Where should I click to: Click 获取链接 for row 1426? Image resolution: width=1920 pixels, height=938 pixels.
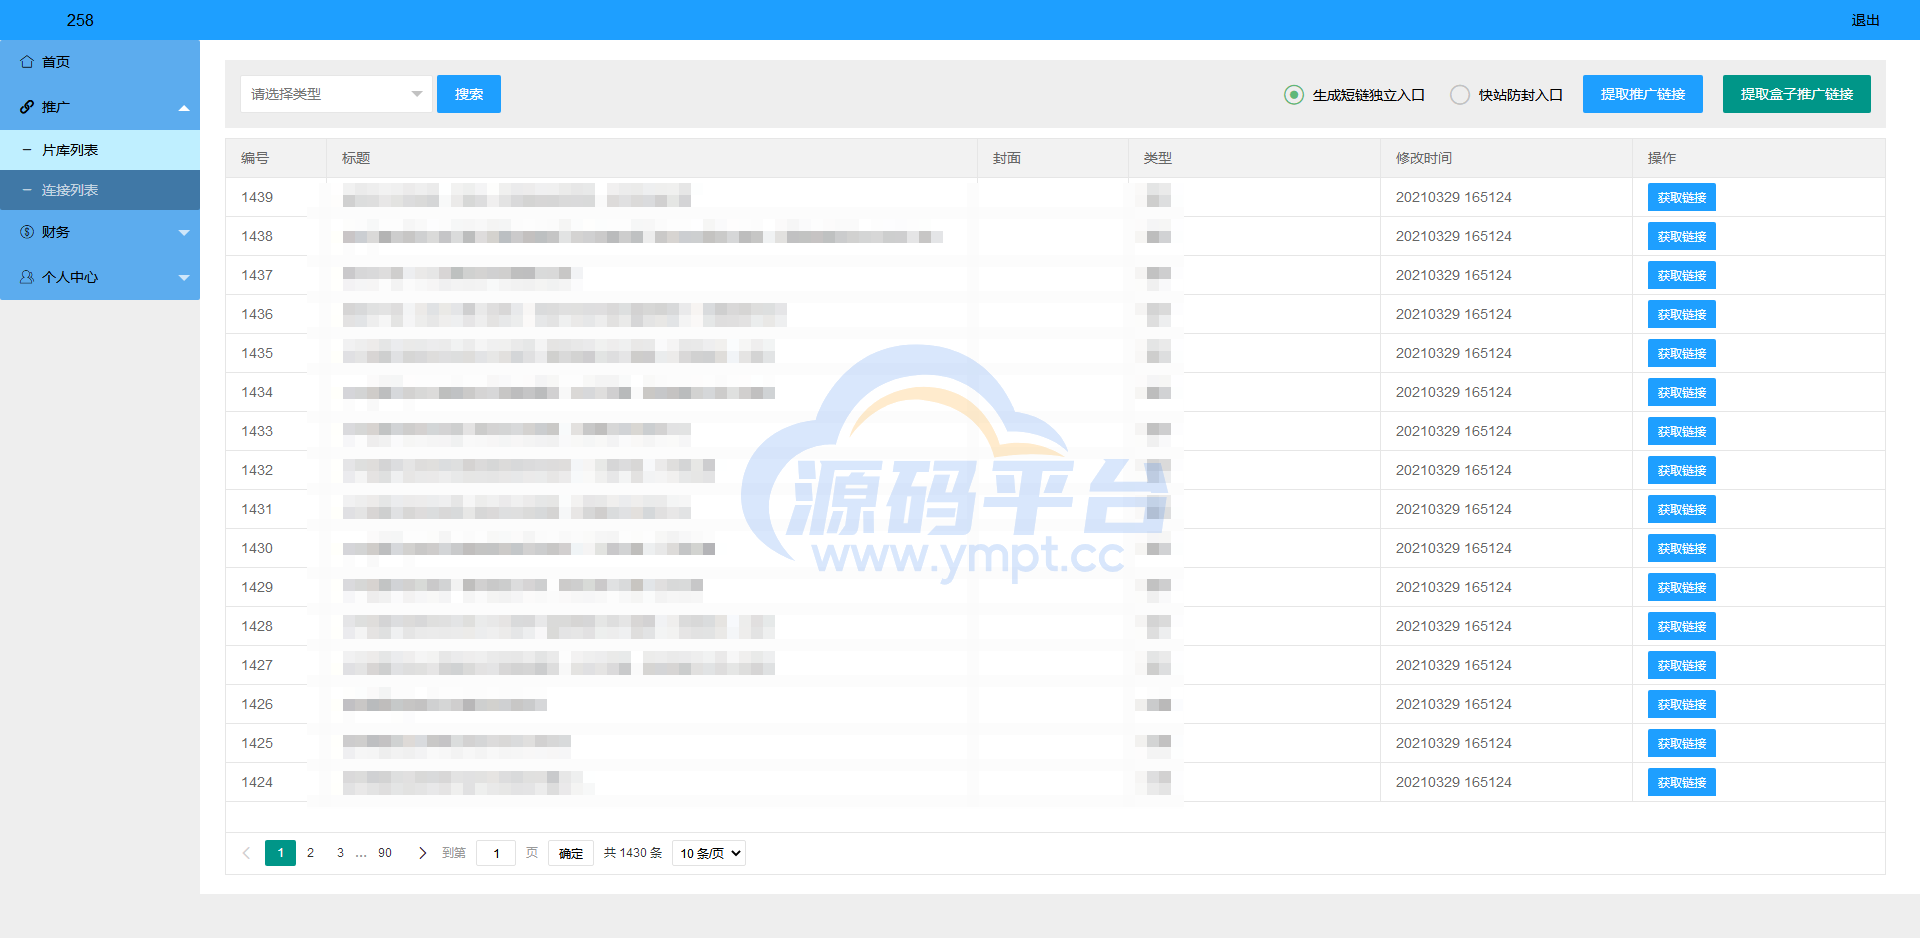click(1682, 704)
